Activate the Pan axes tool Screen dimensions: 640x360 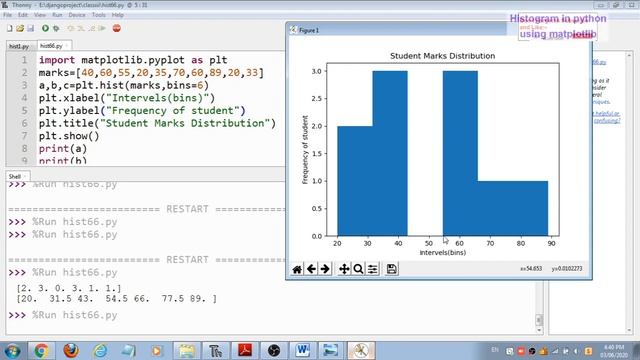(x=344, y=269)
